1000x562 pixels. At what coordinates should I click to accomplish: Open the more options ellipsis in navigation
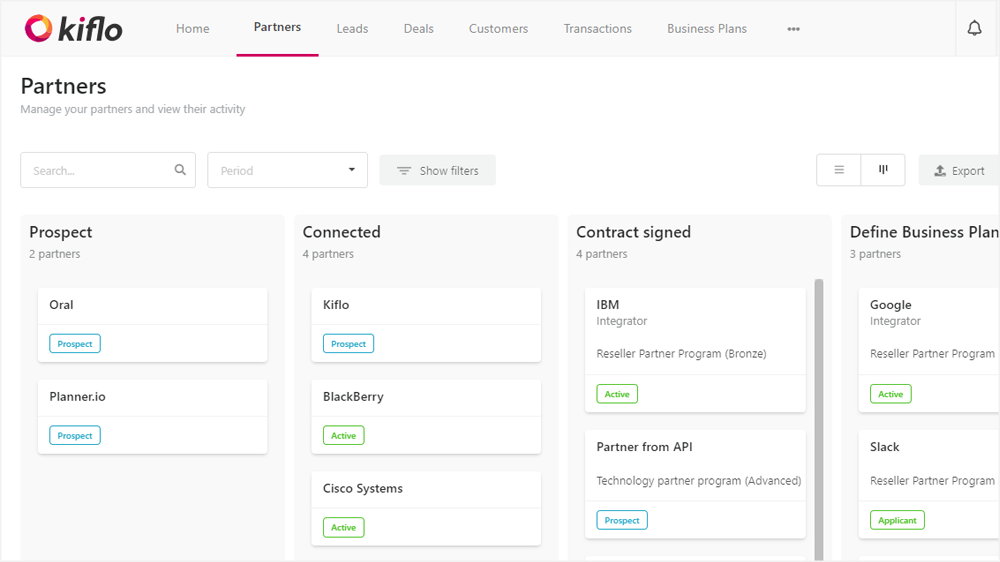[x=793, y=29]
